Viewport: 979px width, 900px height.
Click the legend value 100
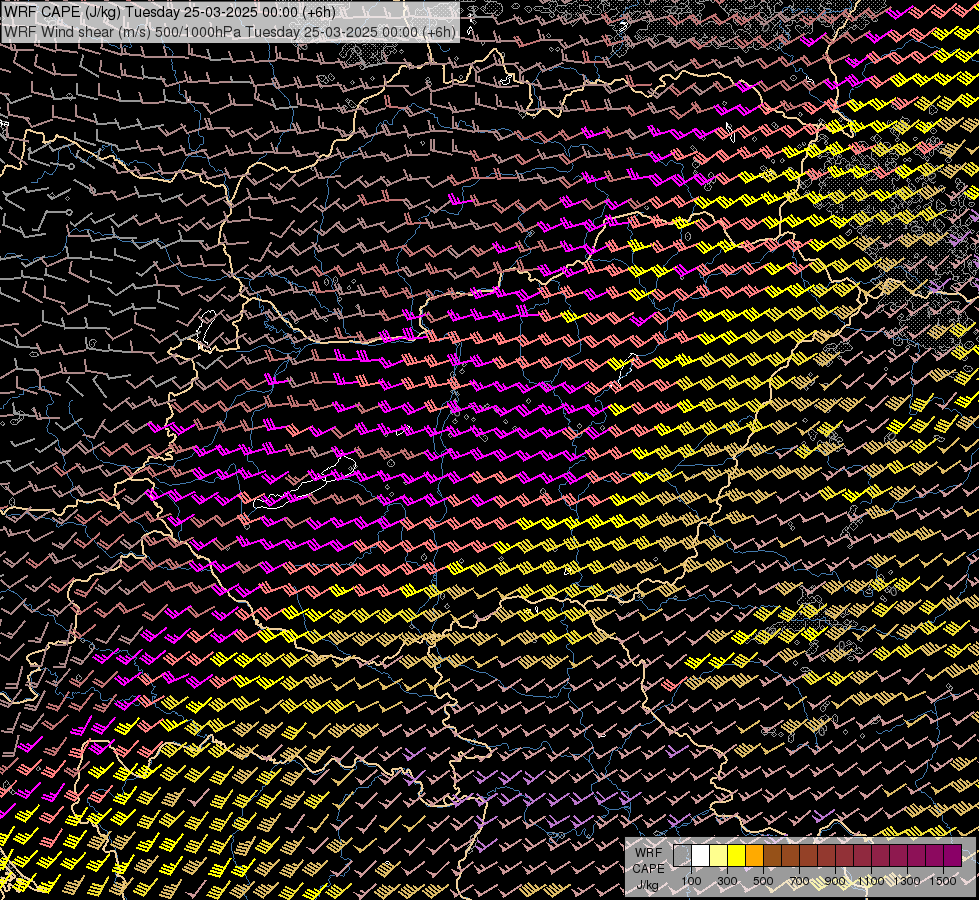click(691, 881)
